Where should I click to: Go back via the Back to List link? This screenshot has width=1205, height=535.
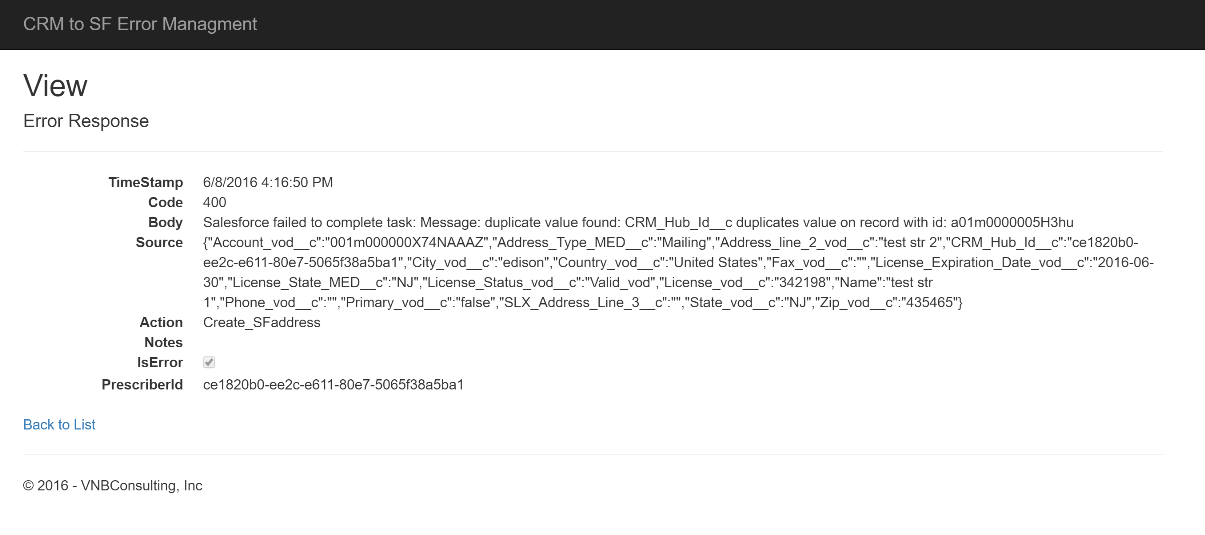point(59,425)
